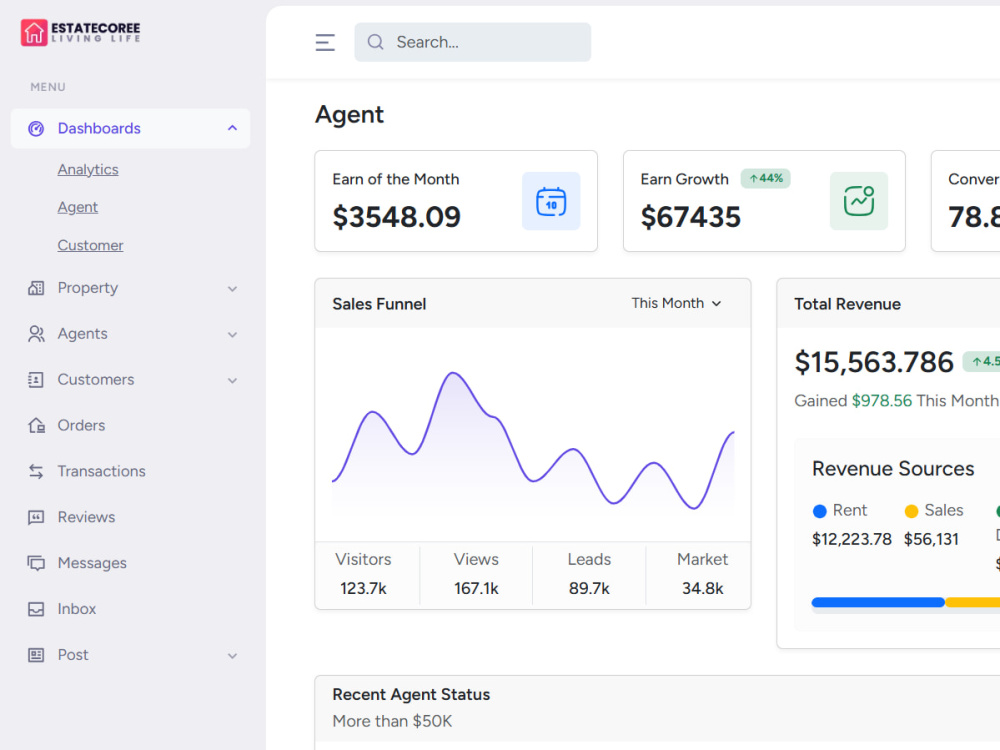This screenshot has width=1000, height=750.
Task: Open the Orders menu item
Action: tap(130, 425)
